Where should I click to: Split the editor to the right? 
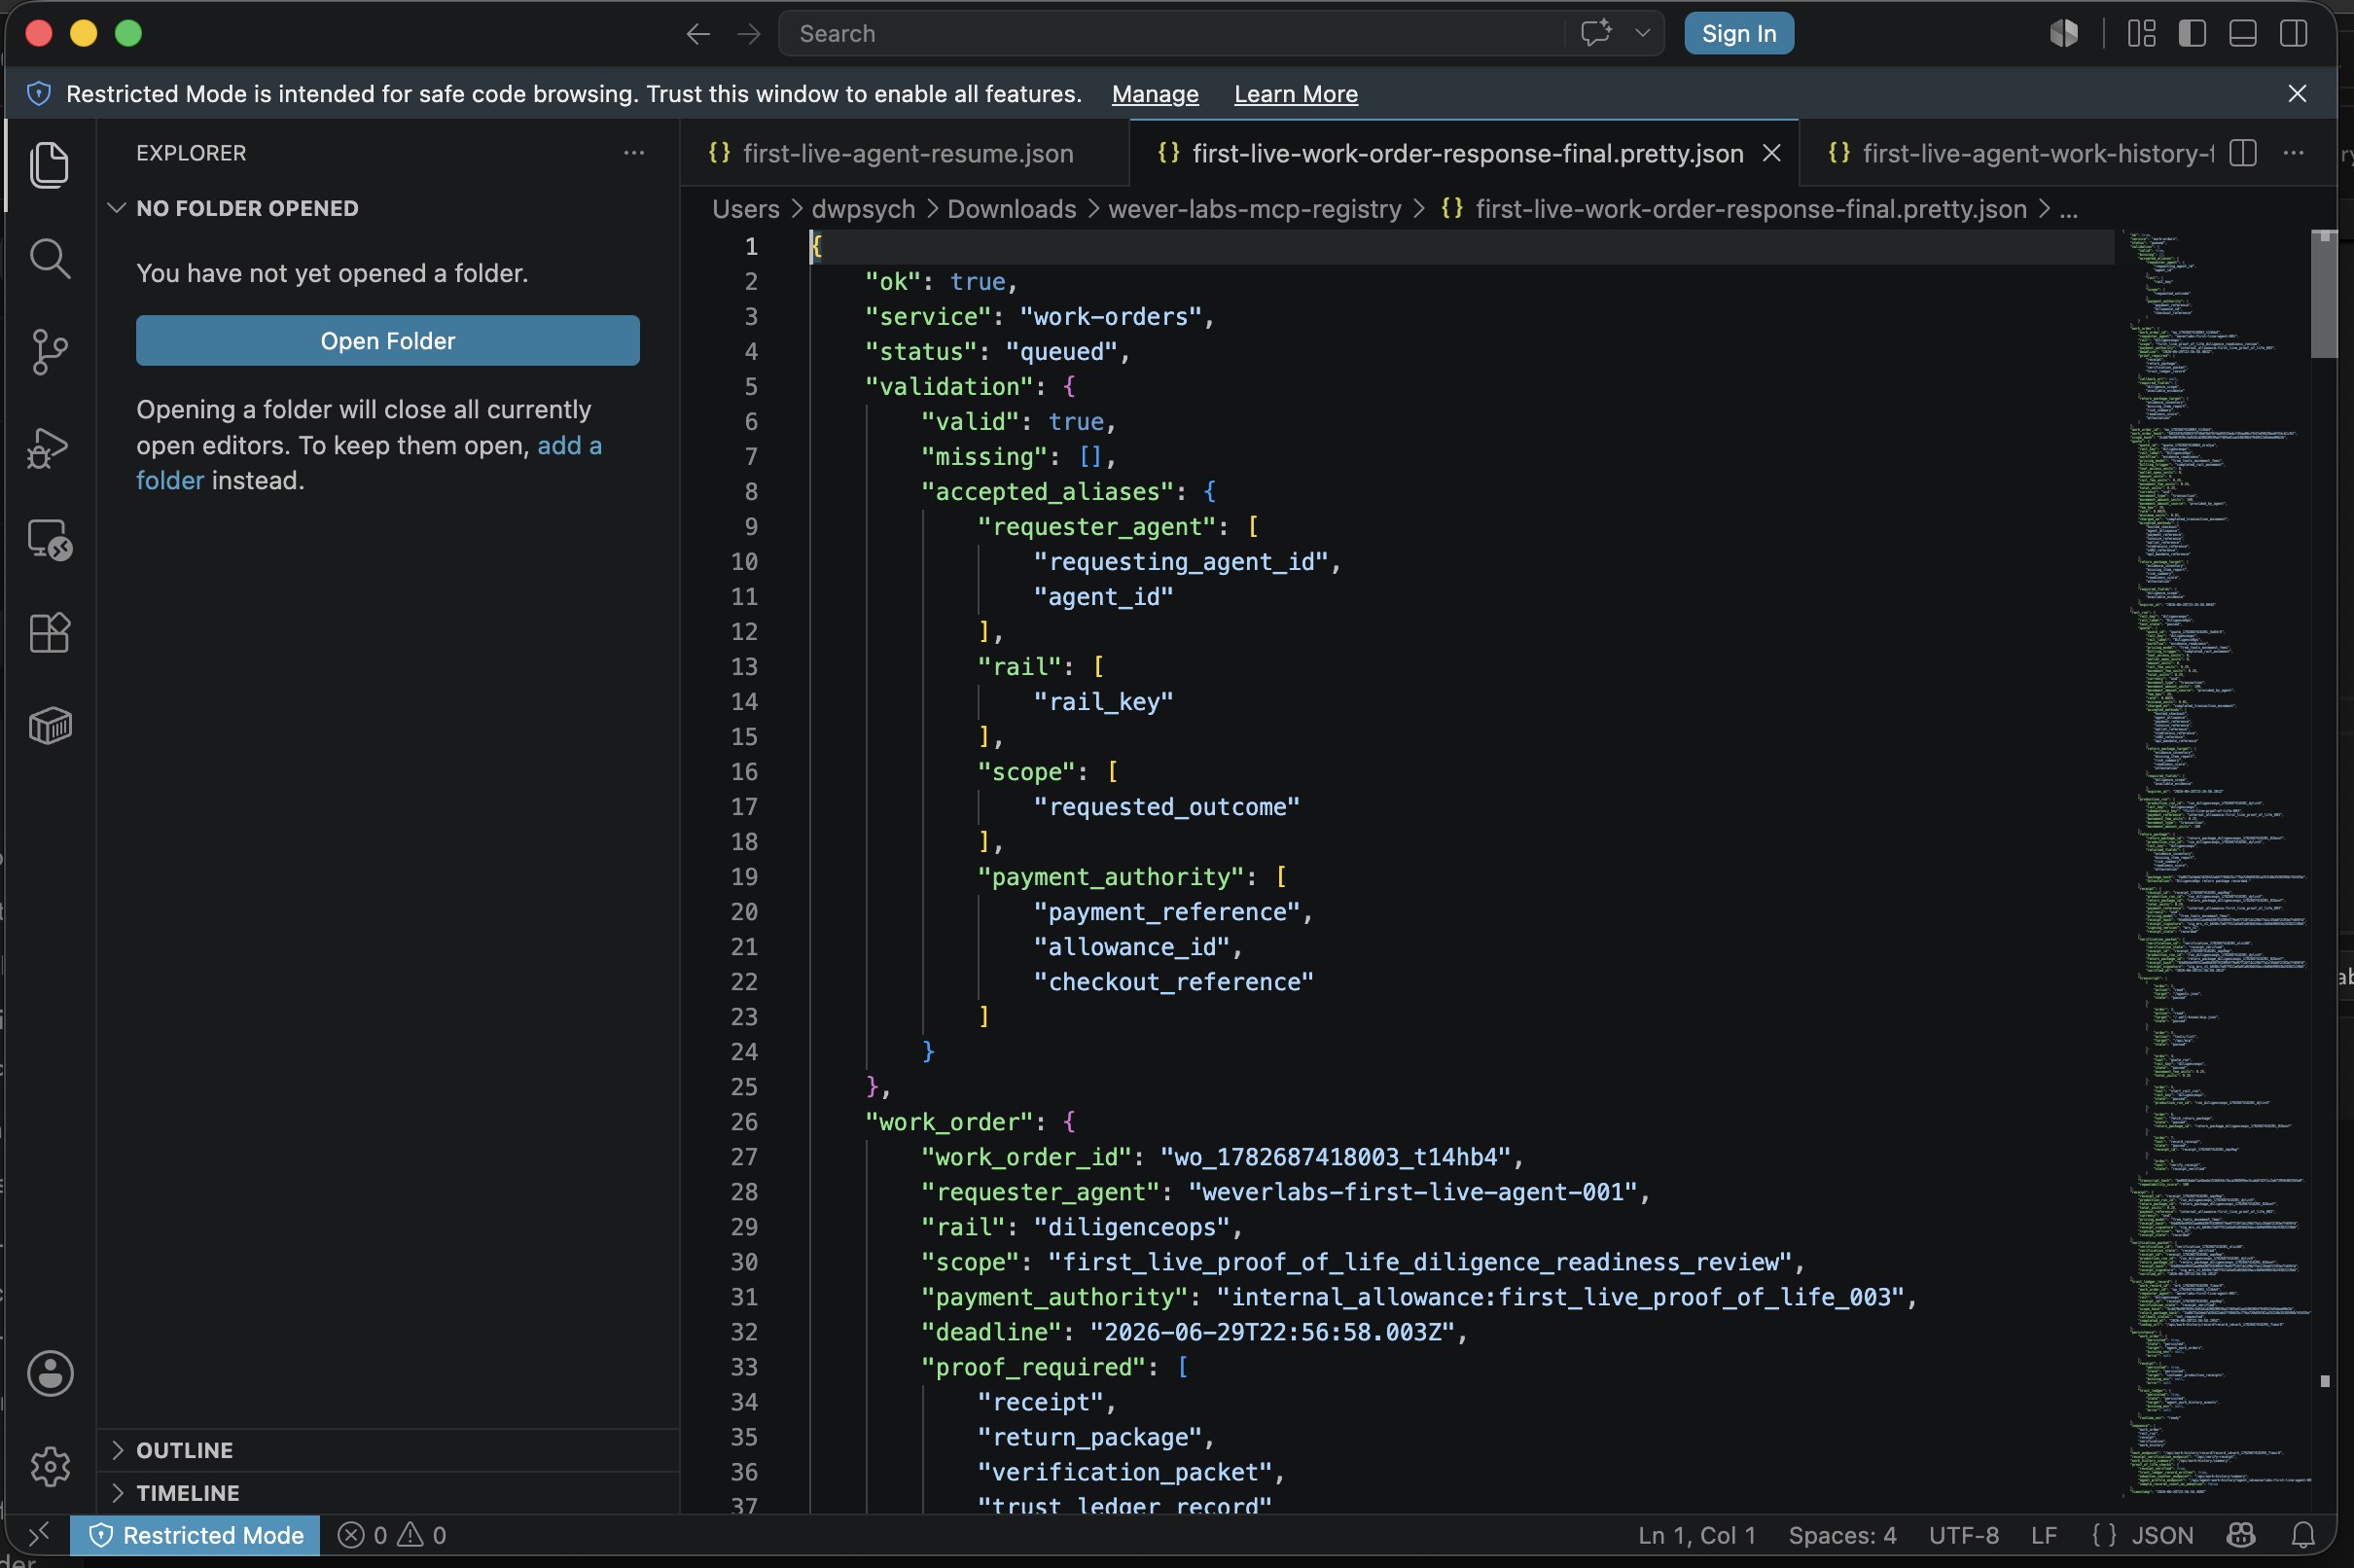tap(2243, 153)
